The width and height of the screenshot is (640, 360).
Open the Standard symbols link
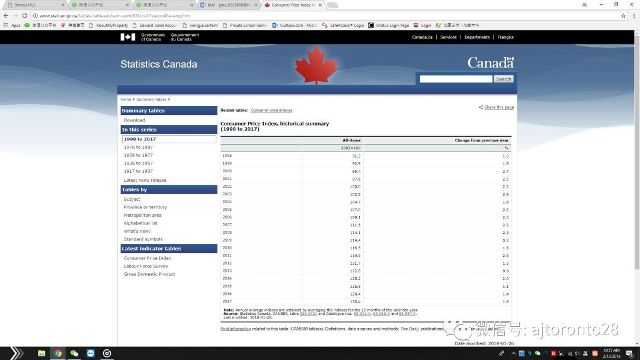click(x=143, y=239)
